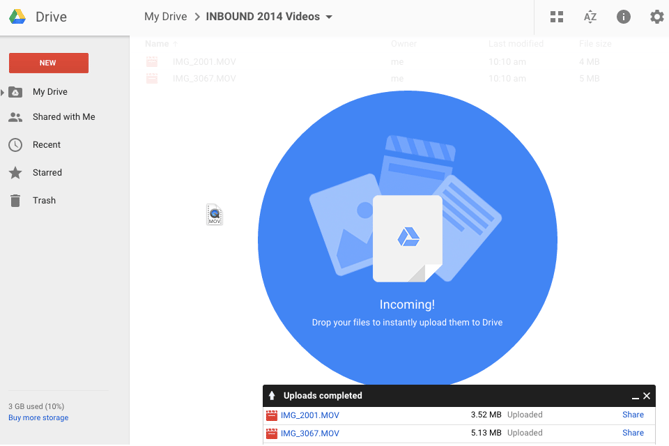The height and width of the screenshot is (446, 669).
Task: Show the details info panel
Action: tap(623, 17)
